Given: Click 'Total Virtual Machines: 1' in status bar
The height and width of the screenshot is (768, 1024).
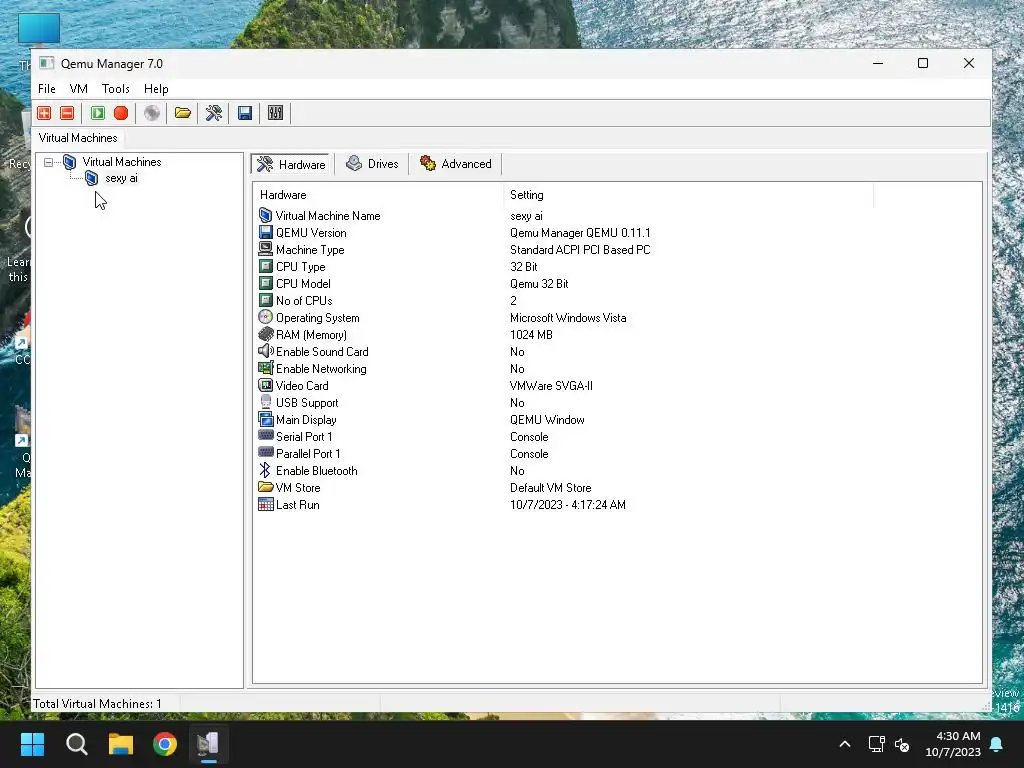Looking at the screenshot, I should [x=97, y=703].
